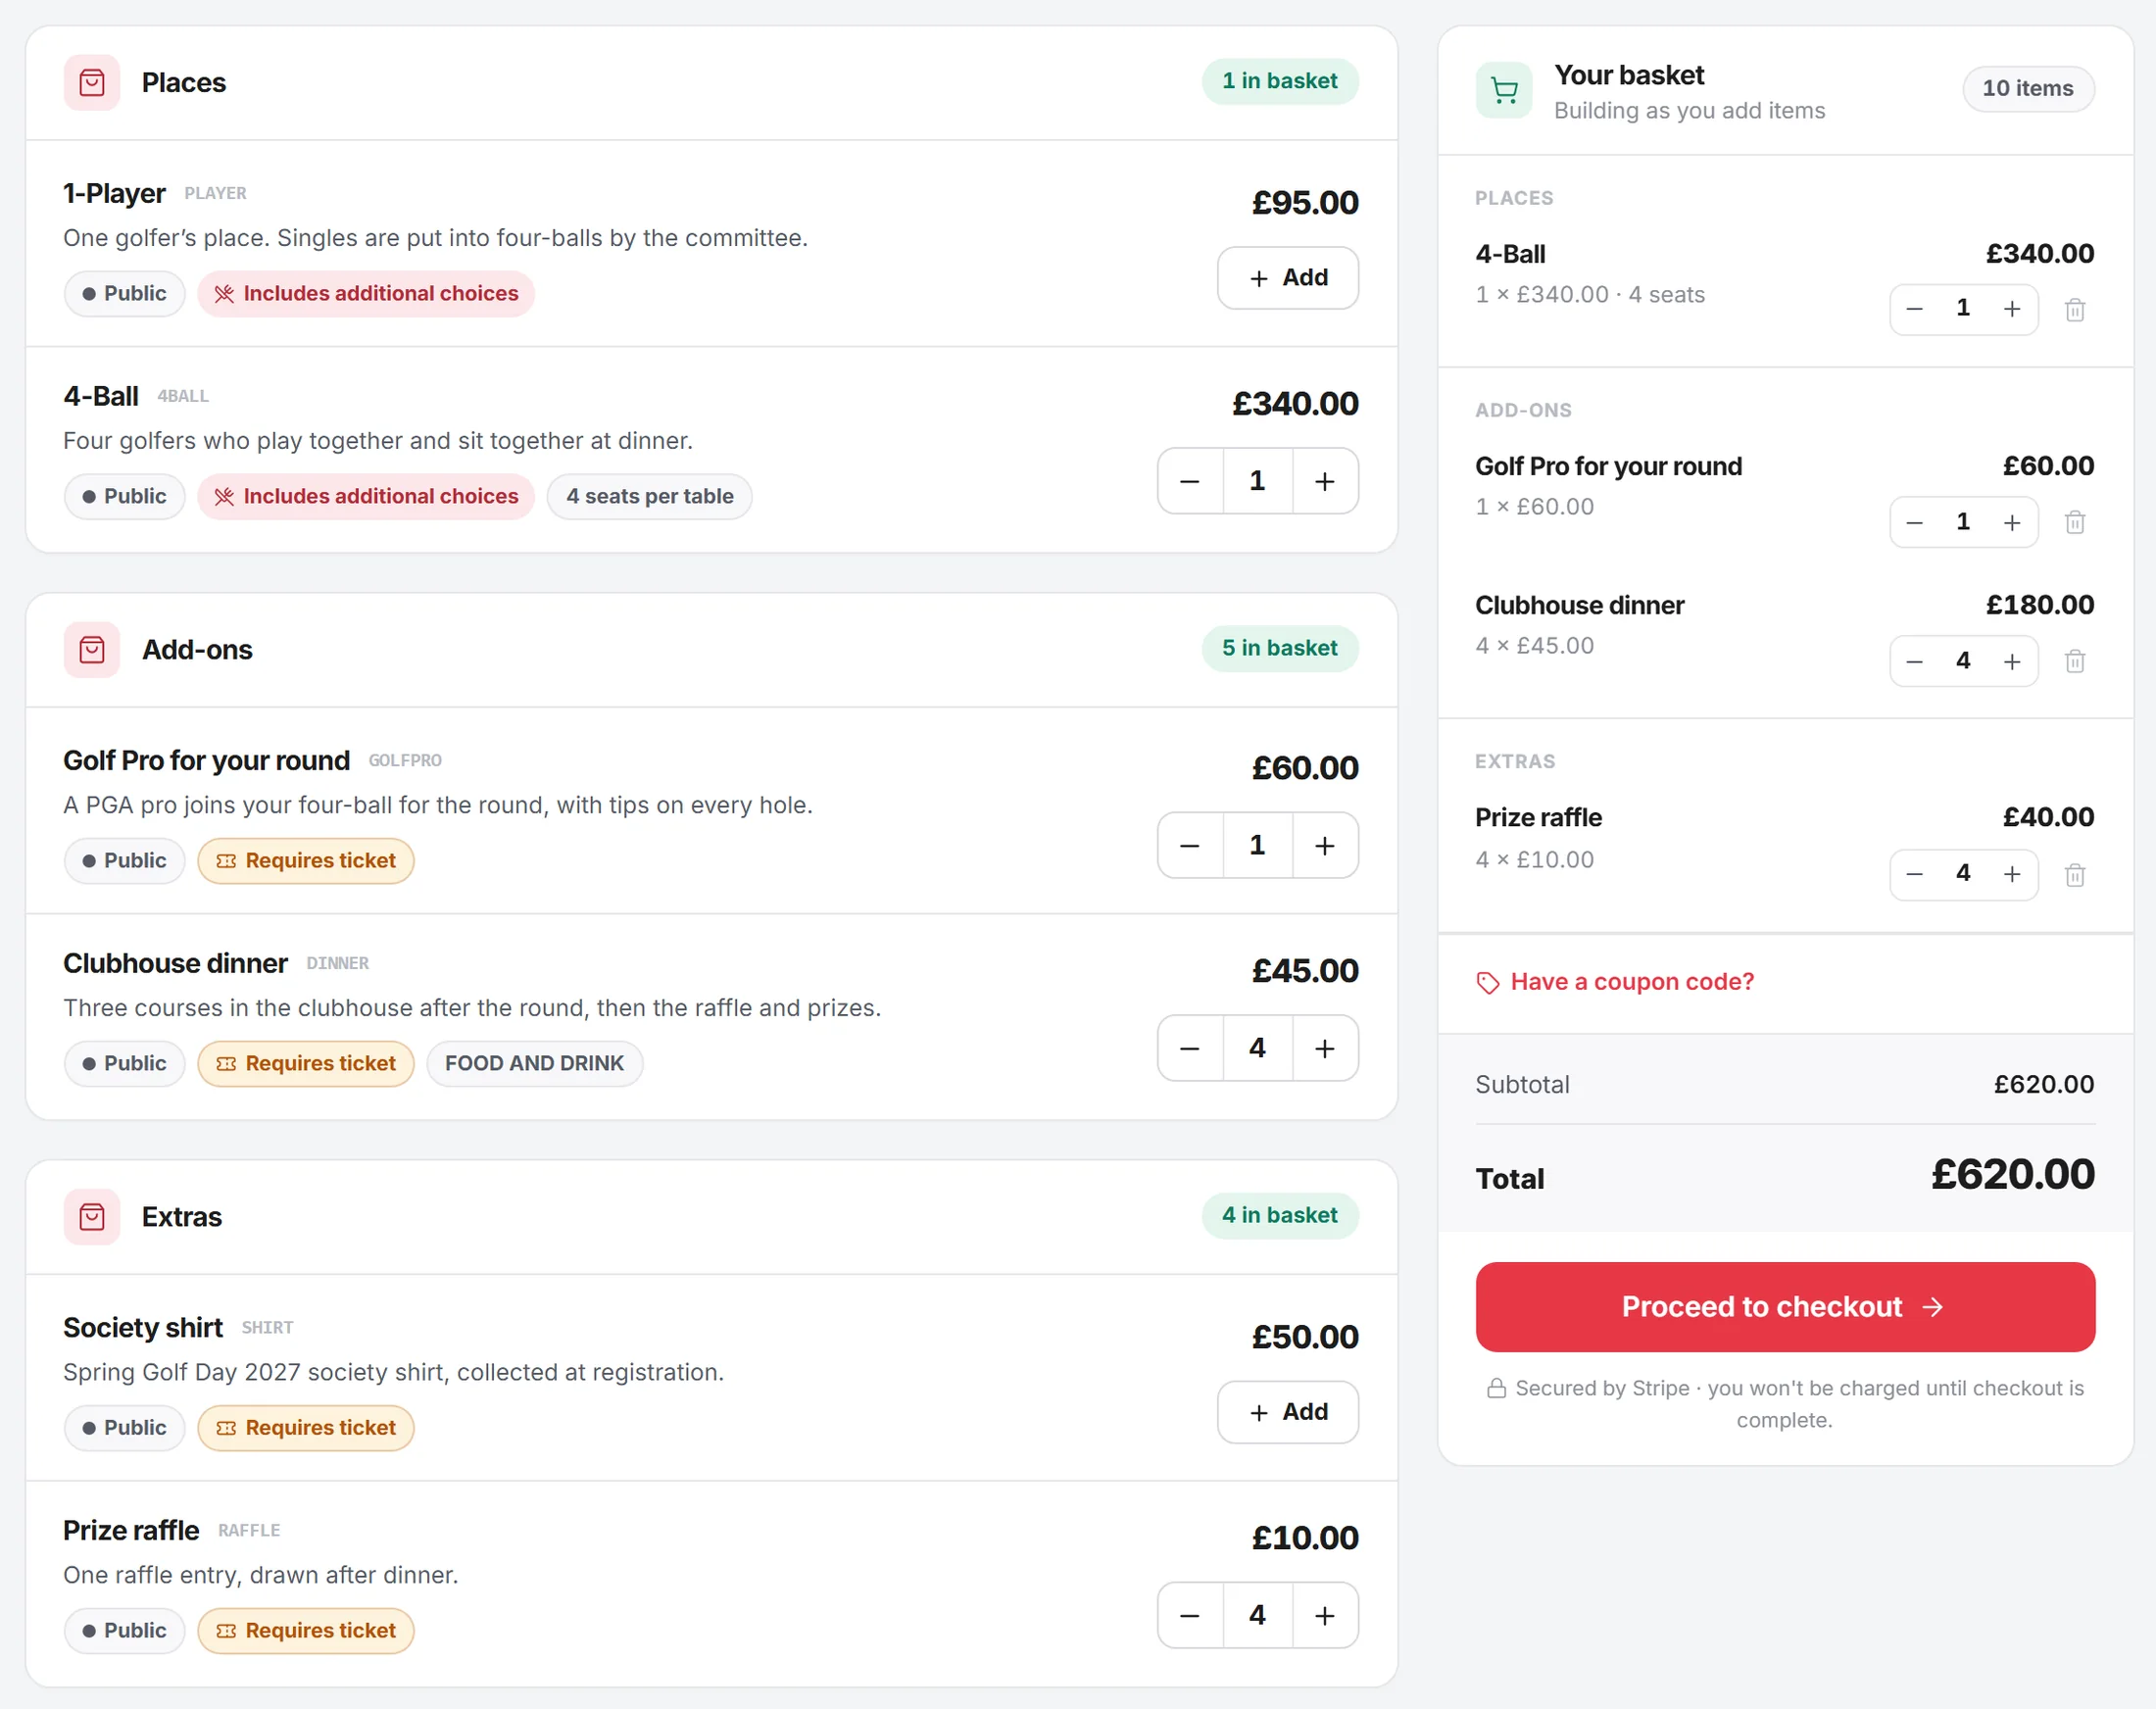Increase Golf Pro quantity in Add-ons list
2156x1709 pixels.
[1325, 845]
